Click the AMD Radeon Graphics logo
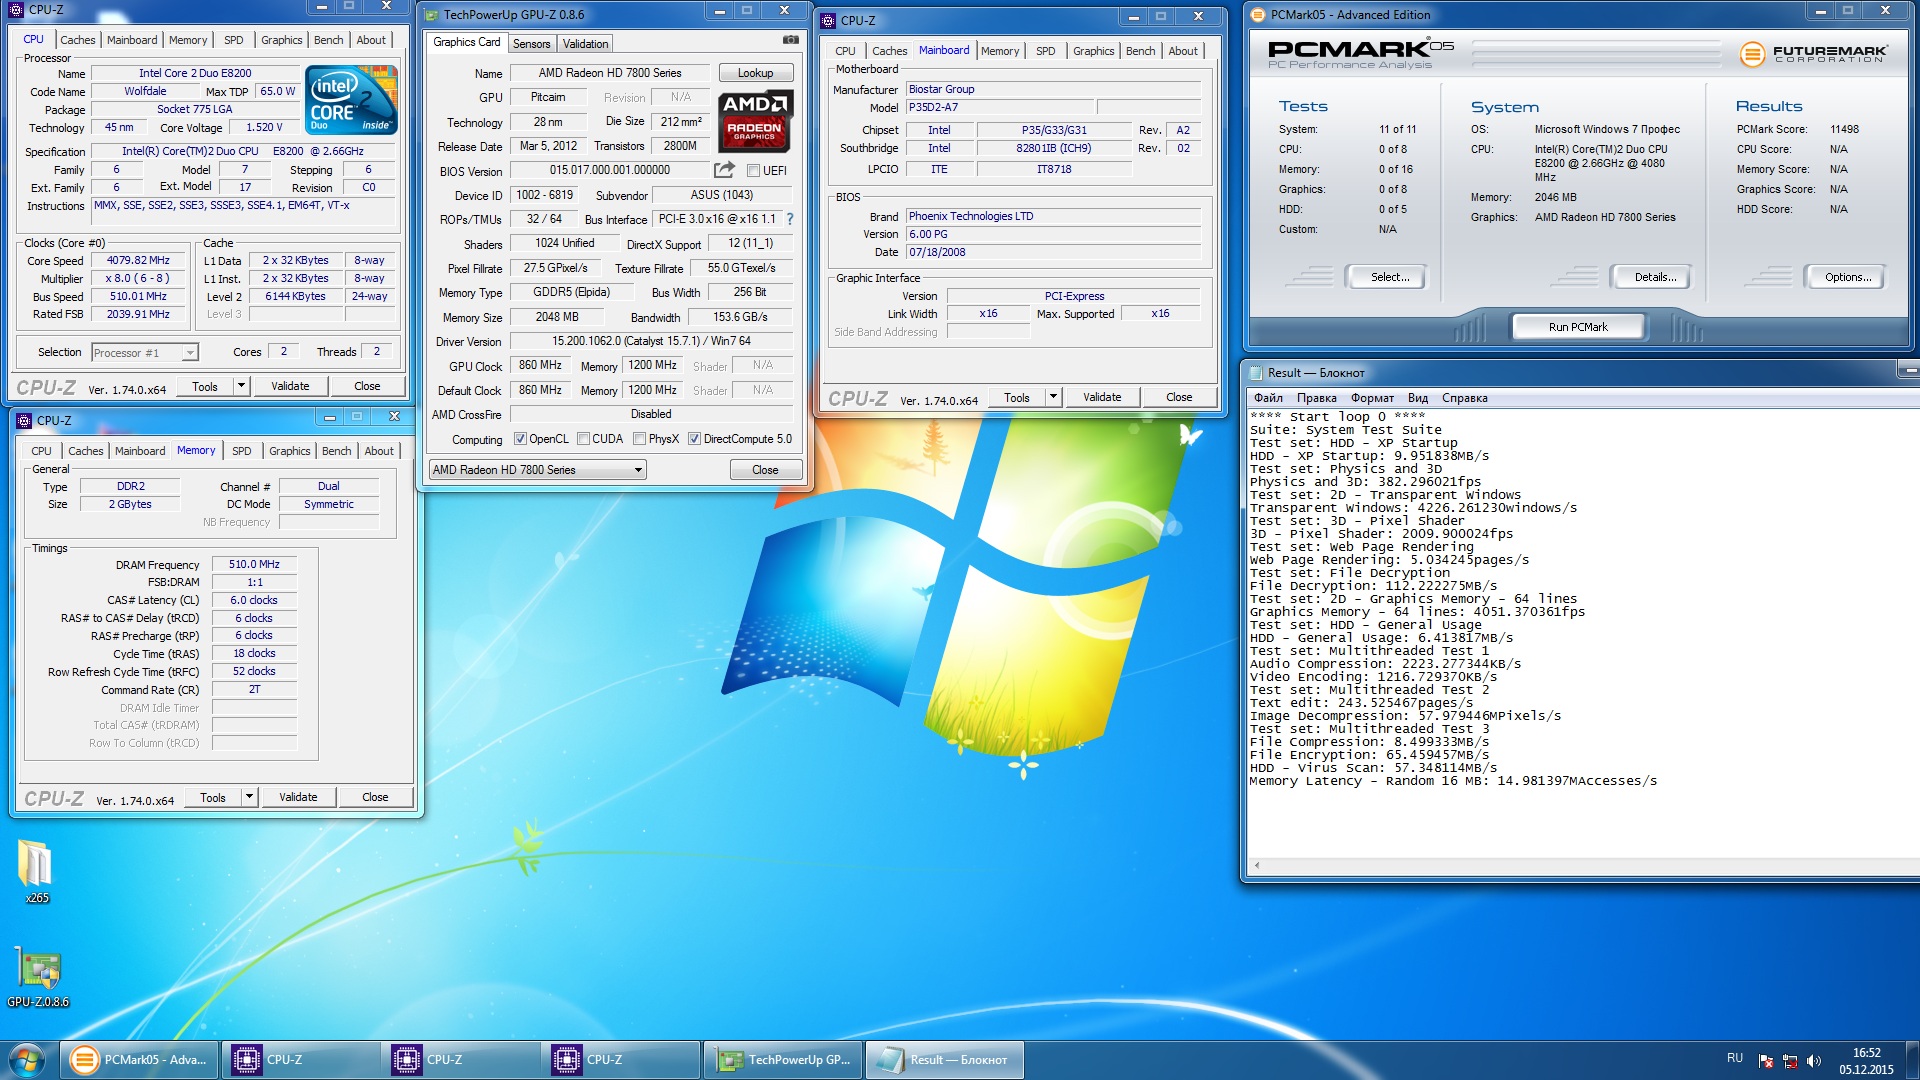Screen dimensions: 1920x1080 click(756, 121)
